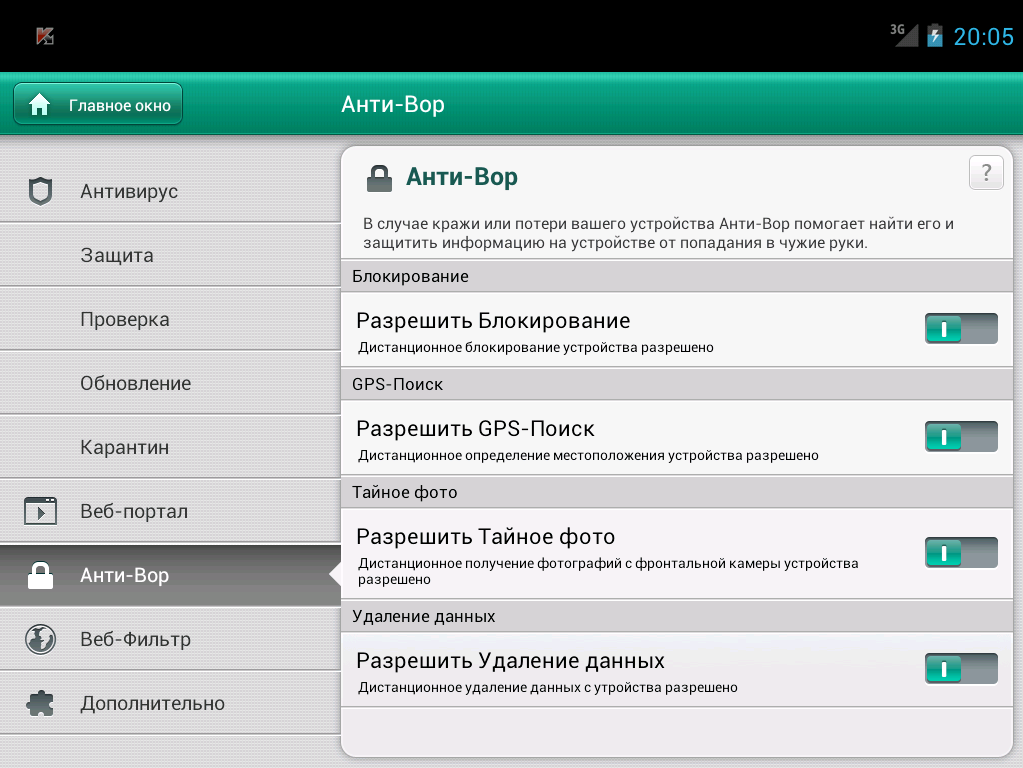Image resolution: width=1023 pixels, height=768 pixels.
Task: Select Защита in the sidebar
Action: 170,255
